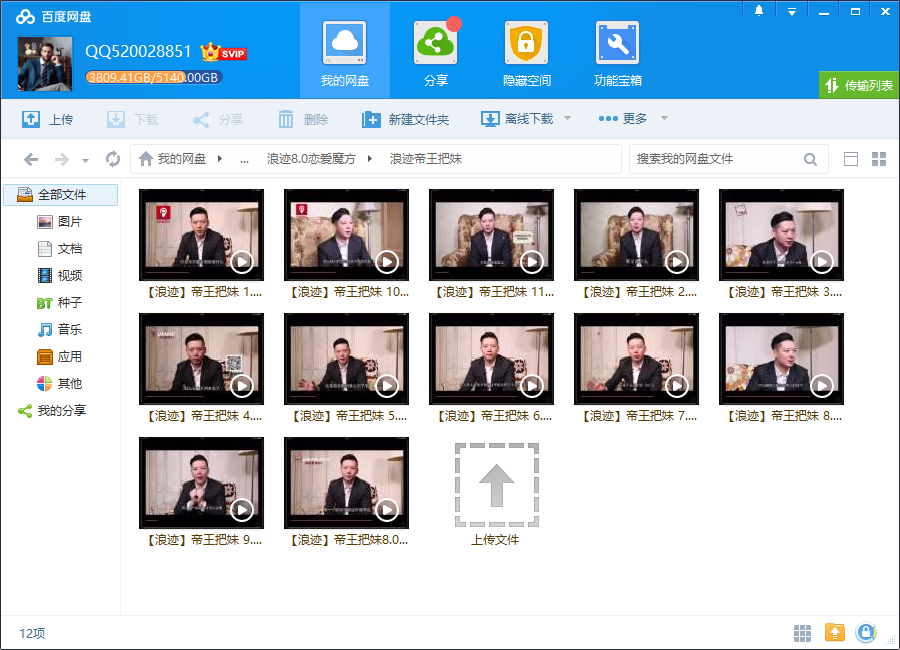Switch to list view layout
This screenshot has height=650, width=900.
(851, 159)
